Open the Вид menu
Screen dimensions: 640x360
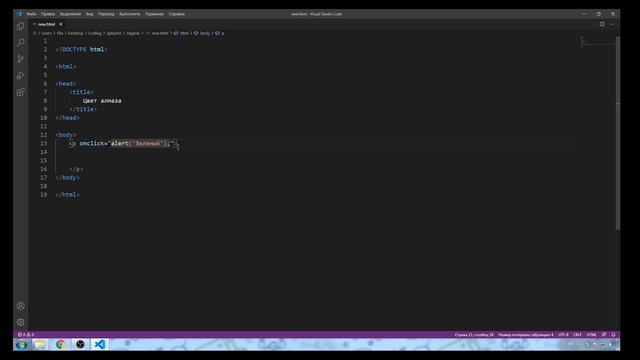tap(89, 14)
